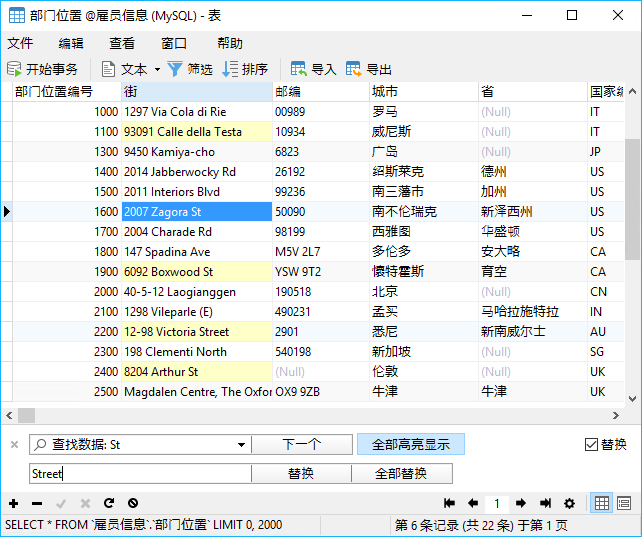The image size is (642, 537).
Task: Click the 部门位置编号 column header
Action: 67,91
